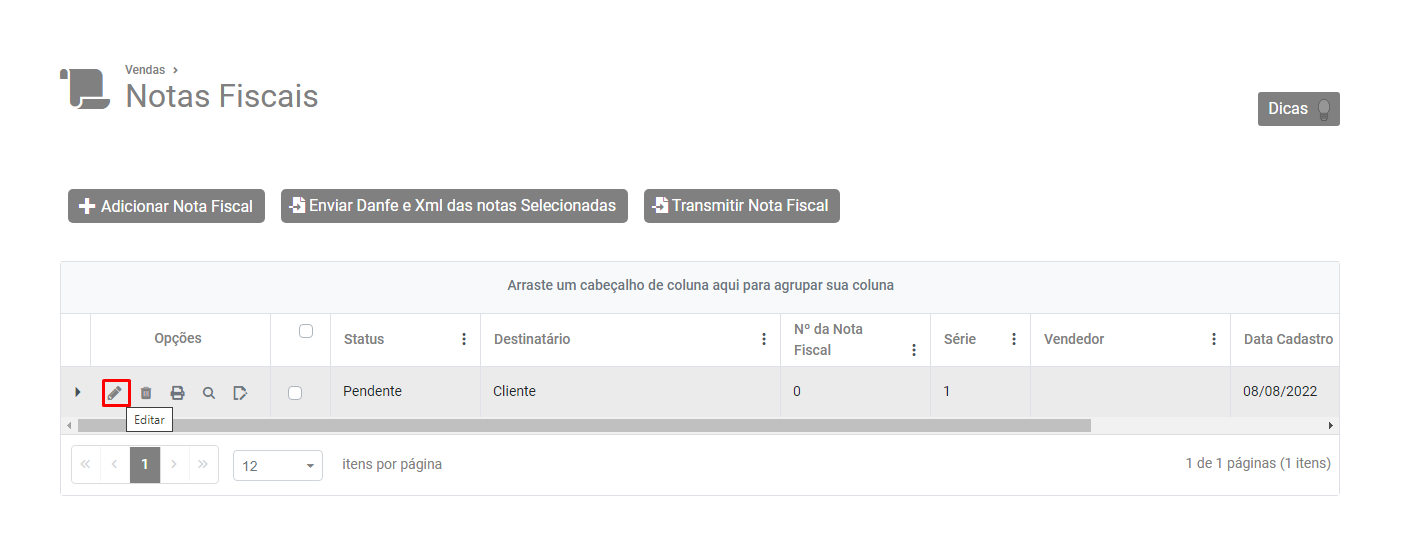The width and height of the screenshot is (1401, 548).
Task: Click the printer icon in the row
Action: click(x=177, y=393)
